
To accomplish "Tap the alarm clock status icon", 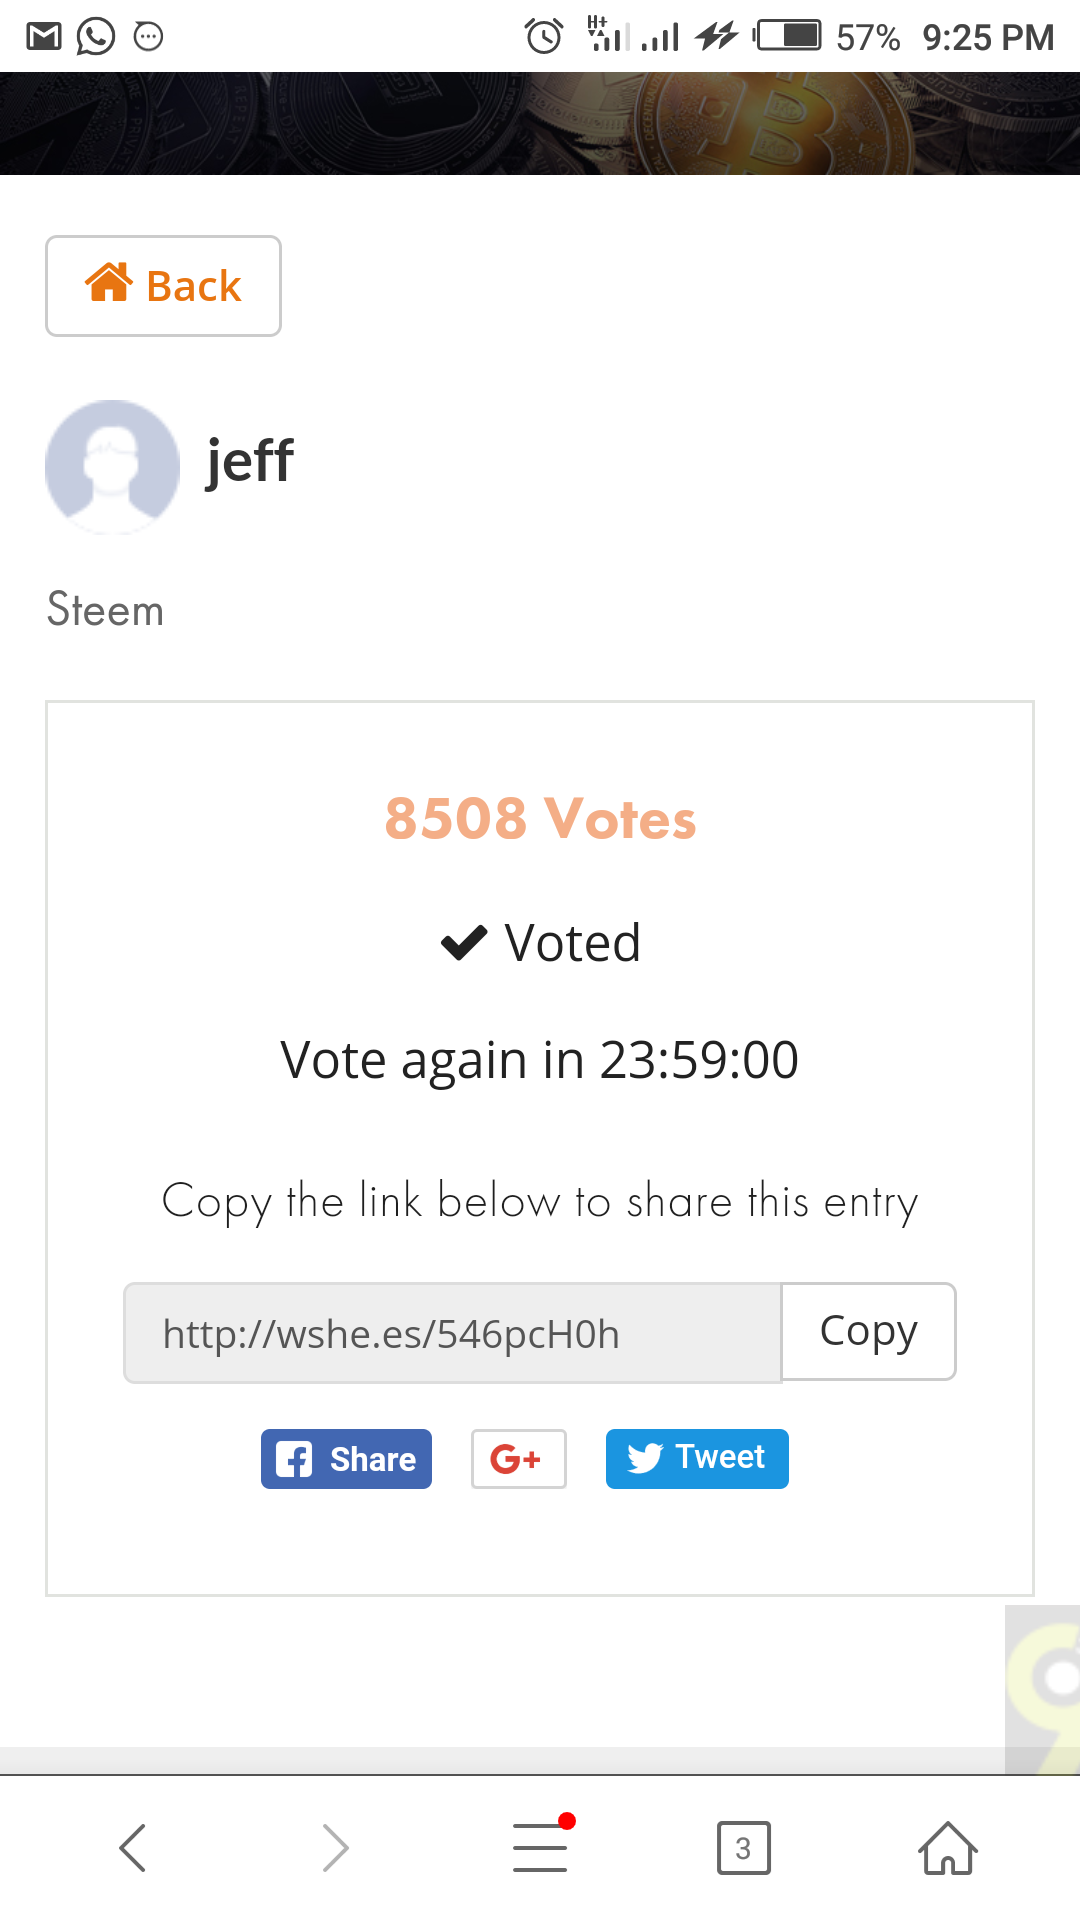I will 544,37.
